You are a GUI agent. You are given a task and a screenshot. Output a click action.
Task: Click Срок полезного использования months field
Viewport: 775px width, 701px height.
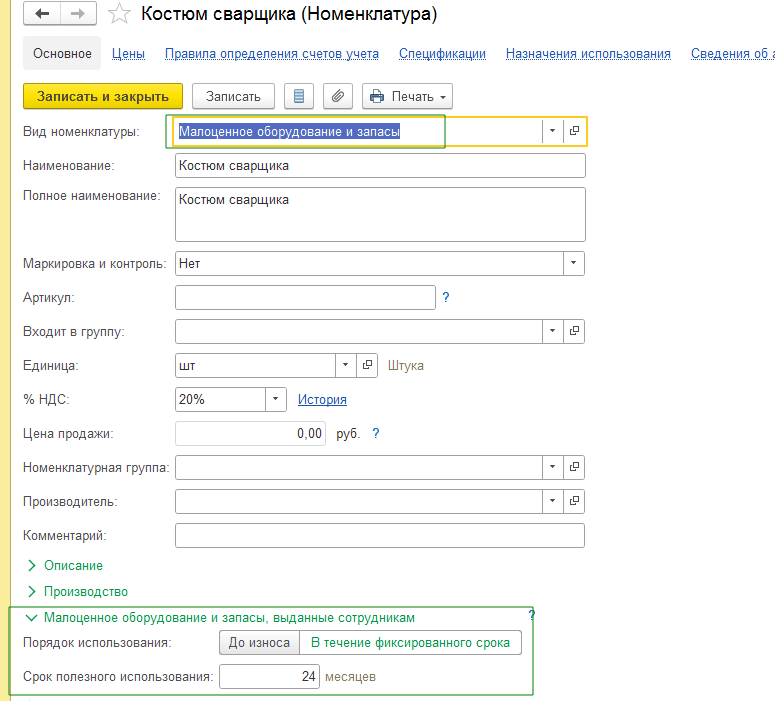pyautogui.click(x=269, y=676)
